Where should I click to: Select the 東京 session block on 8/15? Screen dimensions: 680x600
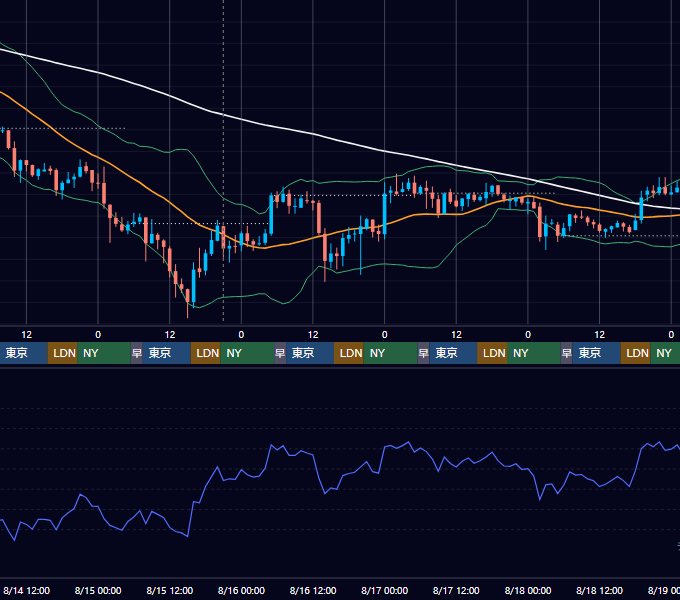[x=167, y=353]
